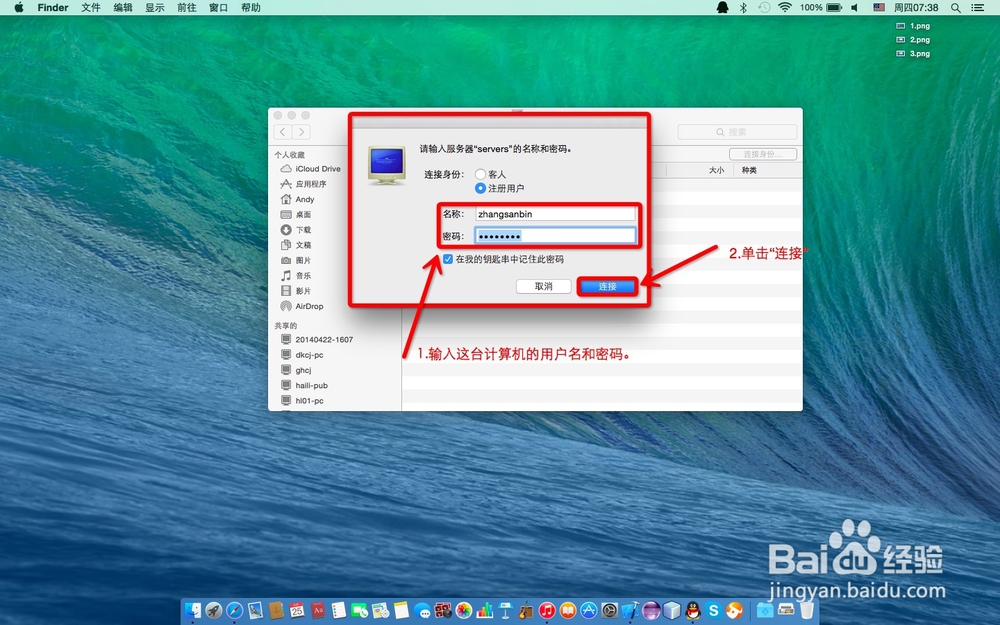Open iTunes in the Dock
Image resolution: width=1000 pixels, height=625 pixels.
[547, 610]
